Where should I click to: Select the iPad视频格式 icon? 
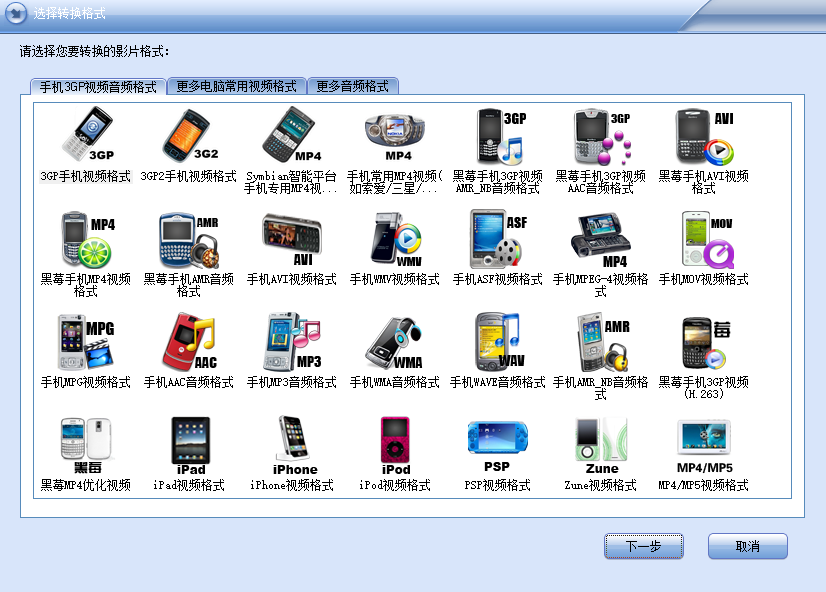(192, 440)
